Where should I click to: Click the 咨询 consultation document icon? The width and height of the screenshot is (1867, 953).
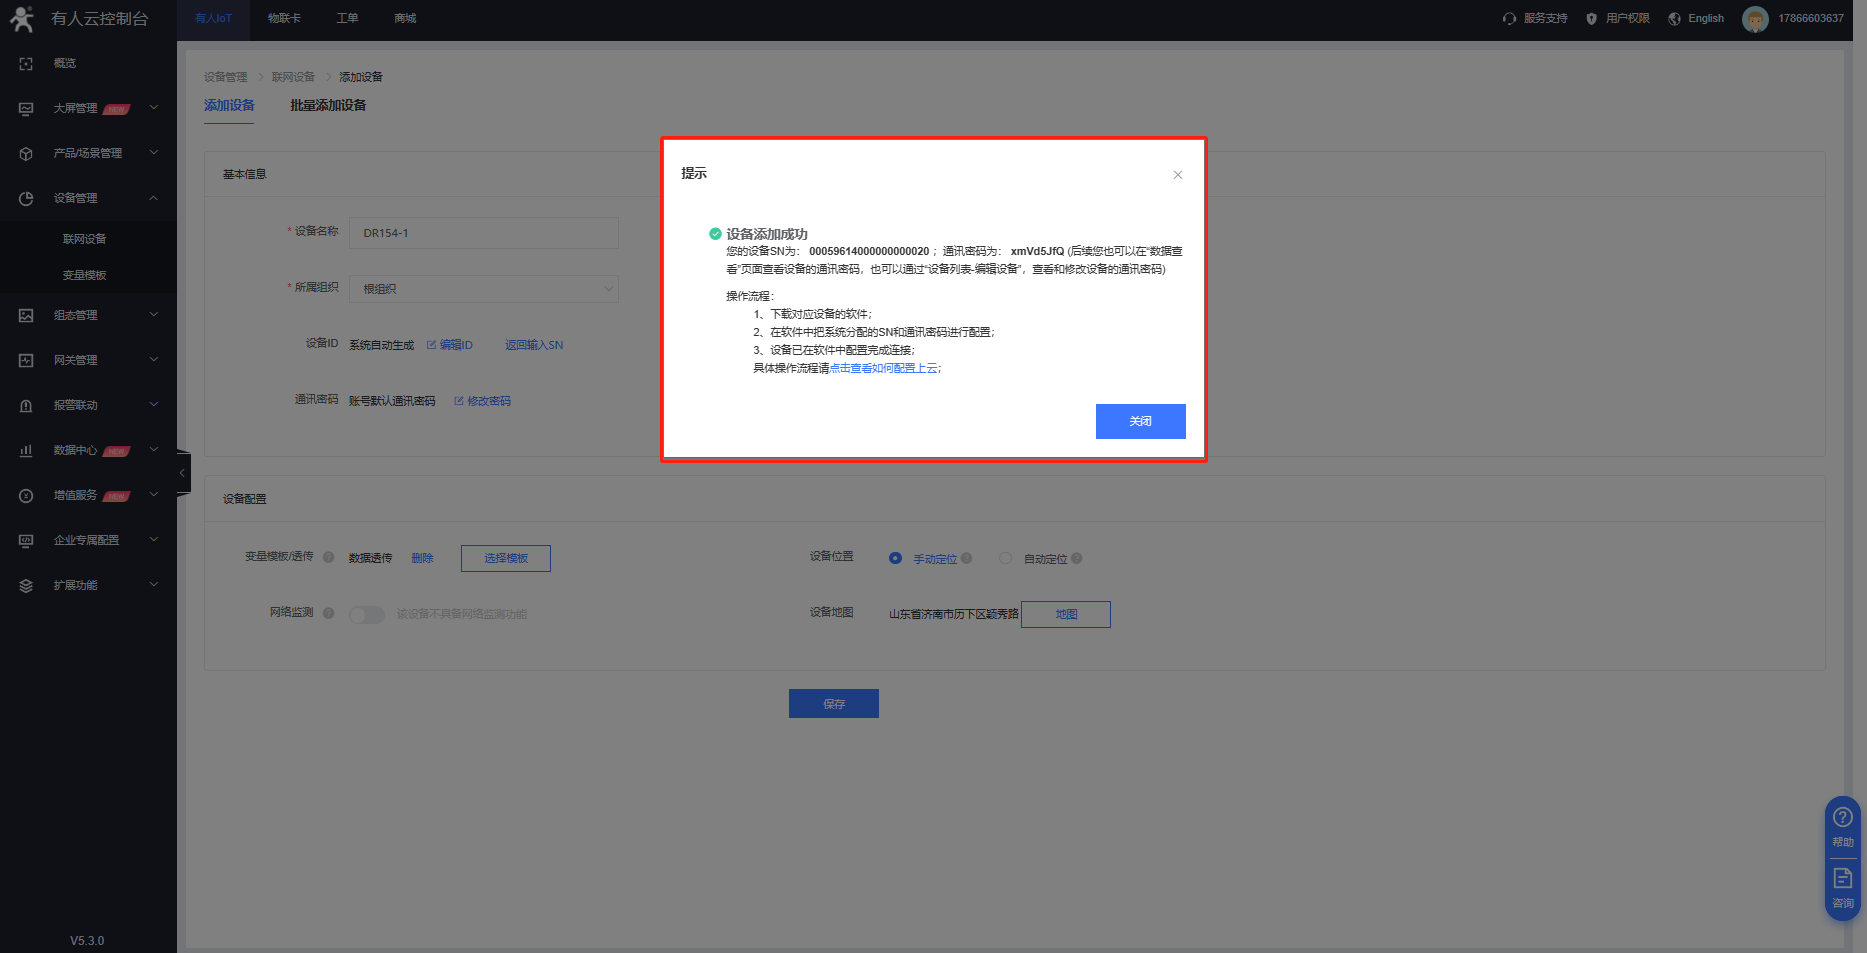click(x=1842, y=879)
